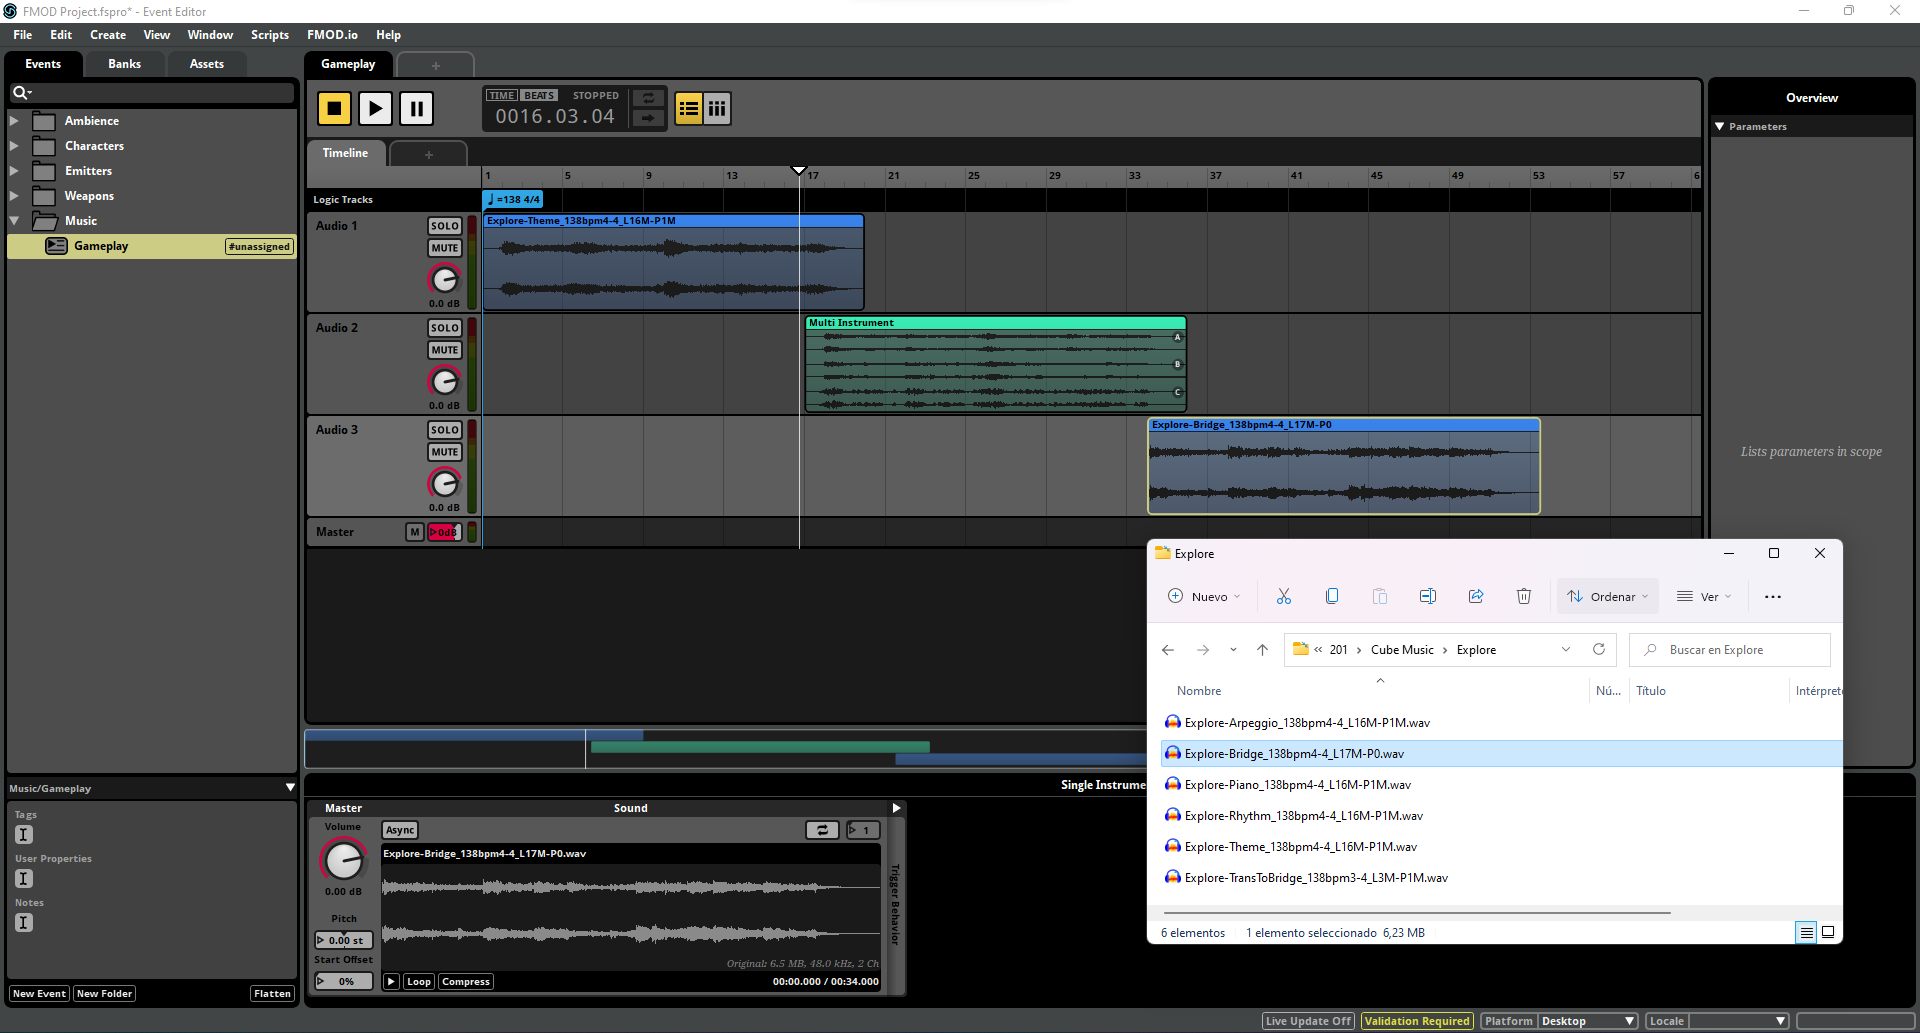
Task: Click the Audio 3 volume knob
Action: tap(444, 483)
